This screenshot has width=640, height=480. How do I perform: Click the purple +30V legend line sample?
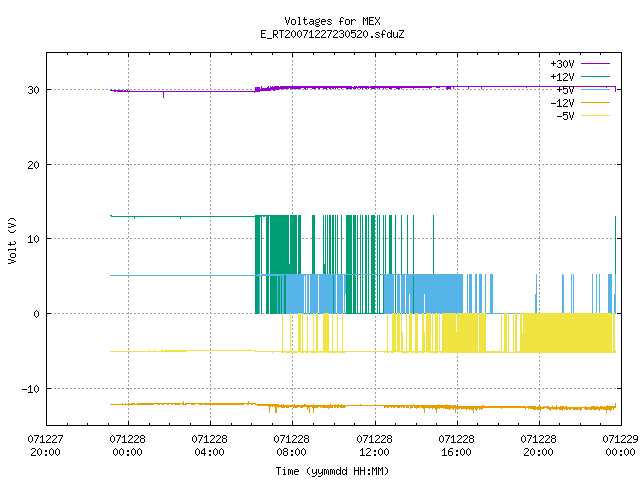[x=596, y=64]
